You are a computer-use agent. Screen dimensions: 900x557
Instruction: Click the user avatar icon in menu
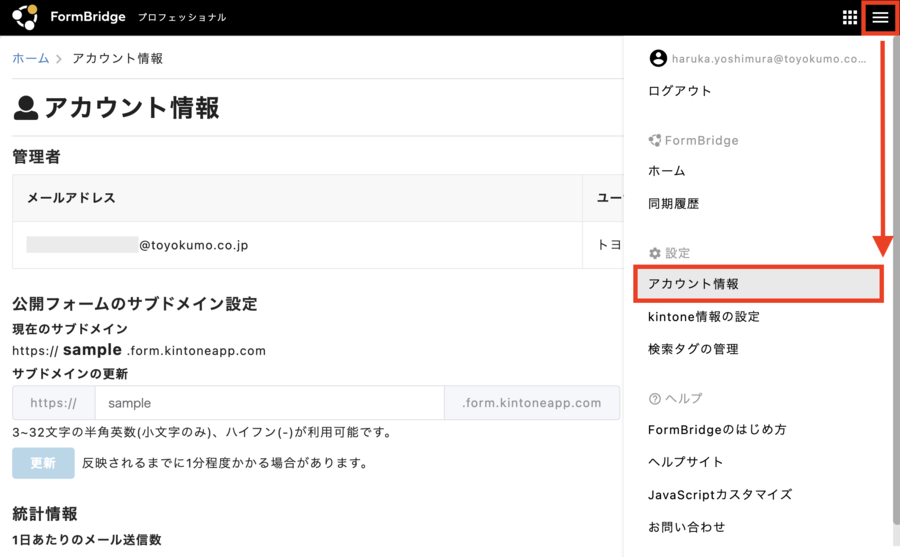pos(658,58)
